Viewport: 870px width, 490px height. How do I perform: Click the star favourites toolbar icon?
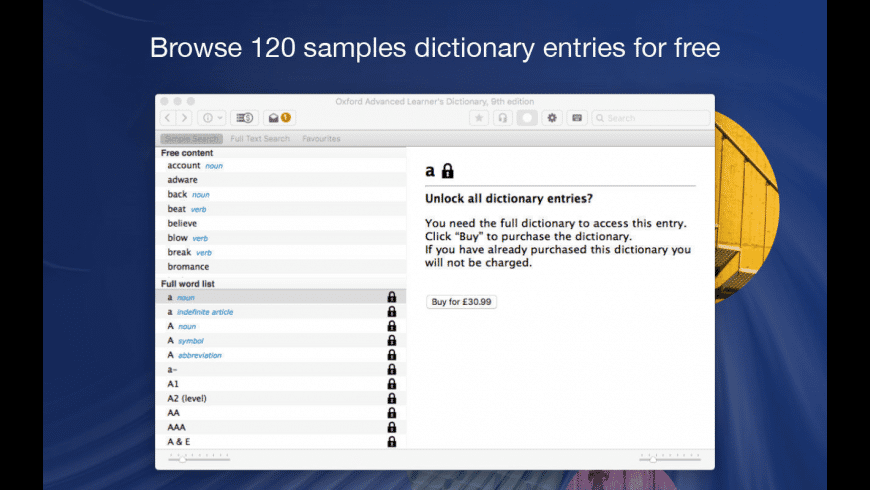479,118
